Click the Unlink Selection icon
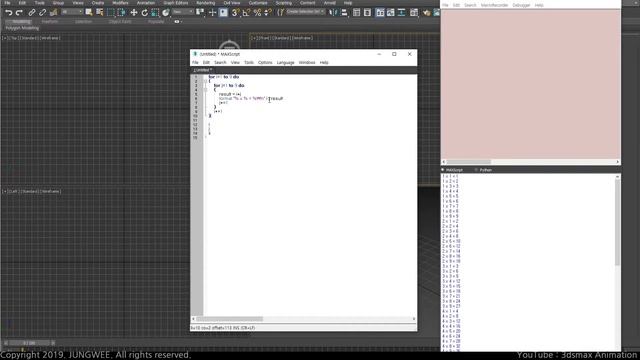Viewport: 640px width, 360px height. (x=42, y=13)
